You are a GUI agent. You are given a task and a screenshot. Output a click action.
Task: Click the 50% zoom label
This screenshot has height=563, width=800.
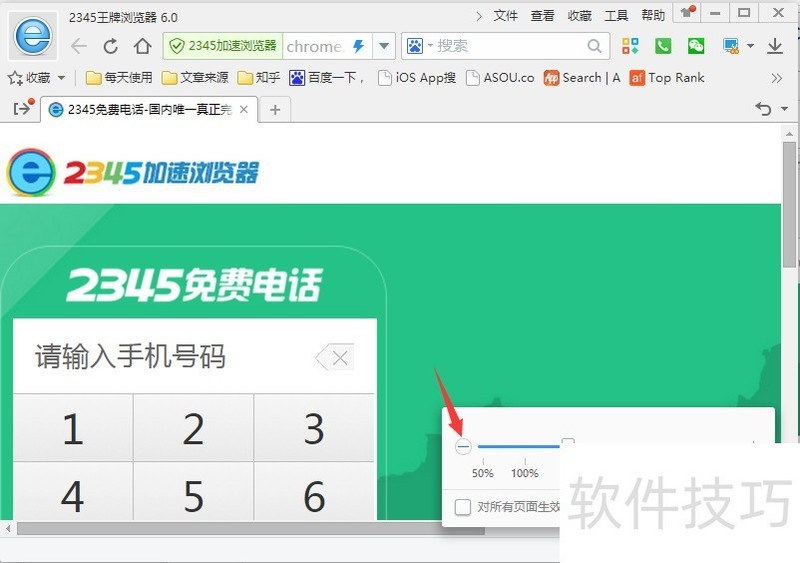(483, 473)
